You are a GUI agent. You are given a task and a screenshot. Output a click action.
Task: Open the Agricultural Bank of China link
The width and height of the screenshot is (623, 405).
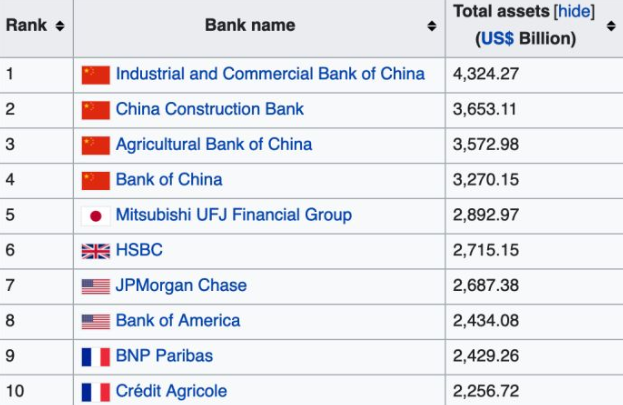click(213, 145)
